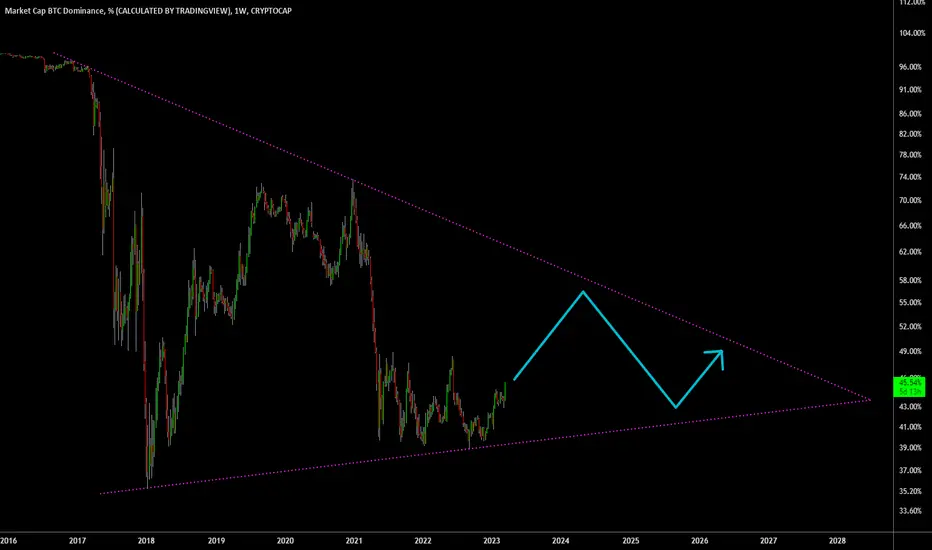Image resolution: width=932 pixels, height=550 pixels.
Task: Click the 49.00% price scale label
Action: [911, 352]
